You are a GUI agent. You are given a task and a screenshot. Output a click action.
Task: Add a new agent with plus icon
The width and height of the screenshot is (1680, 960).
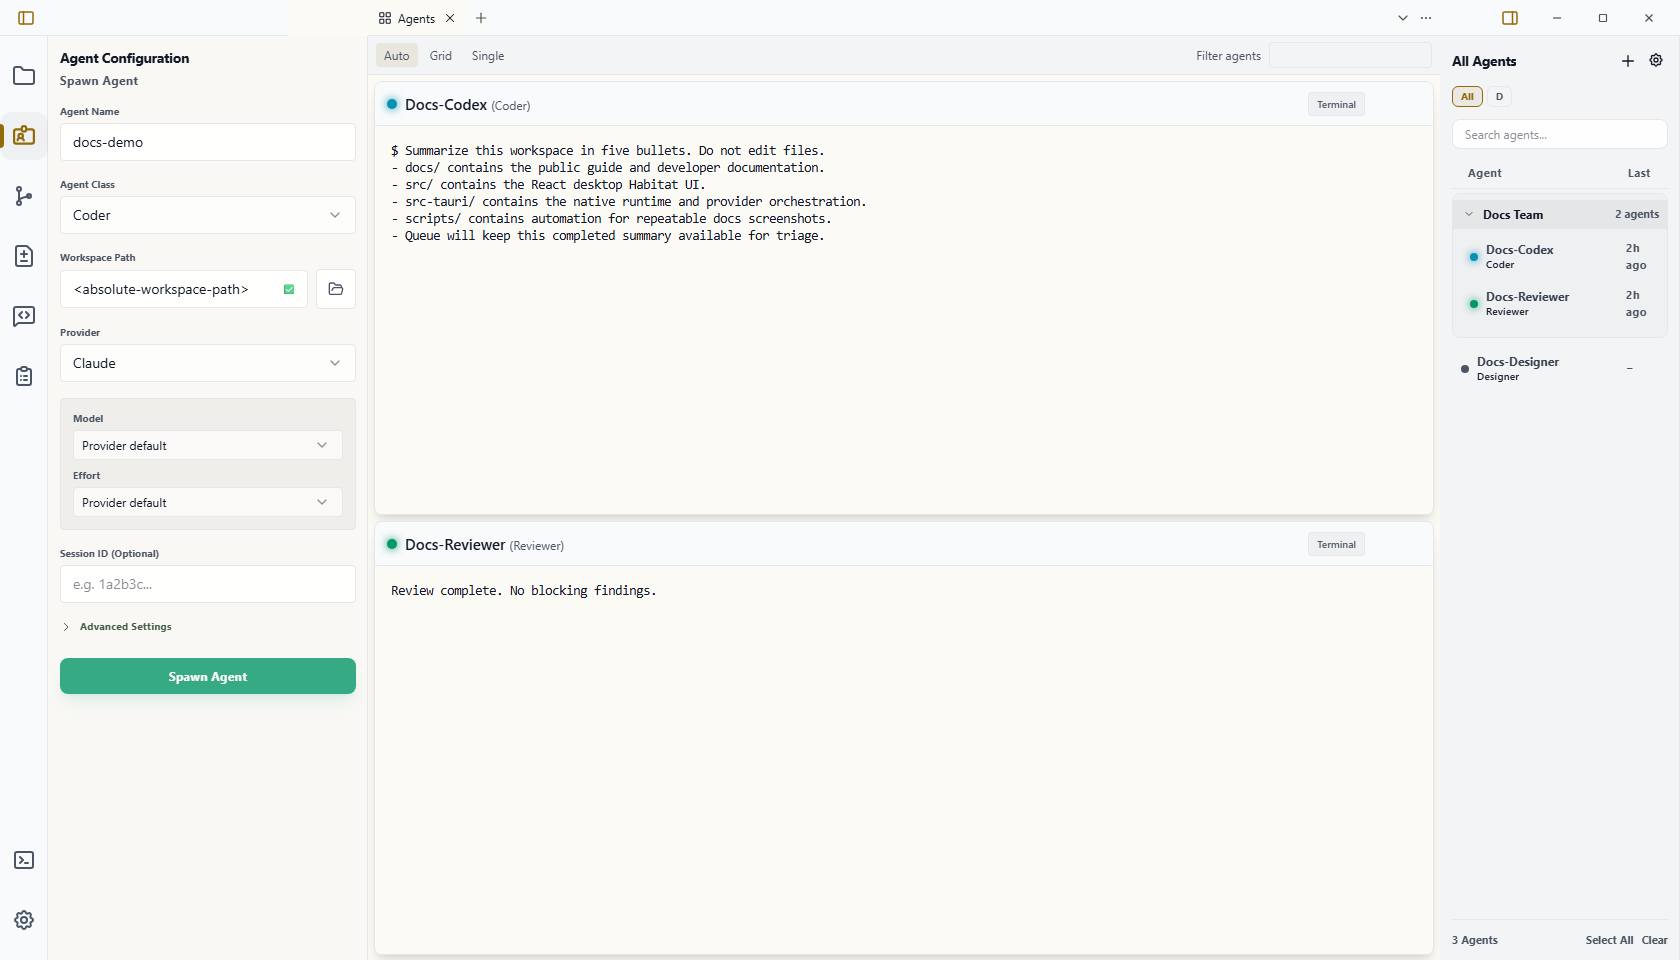click(1628, 61)
